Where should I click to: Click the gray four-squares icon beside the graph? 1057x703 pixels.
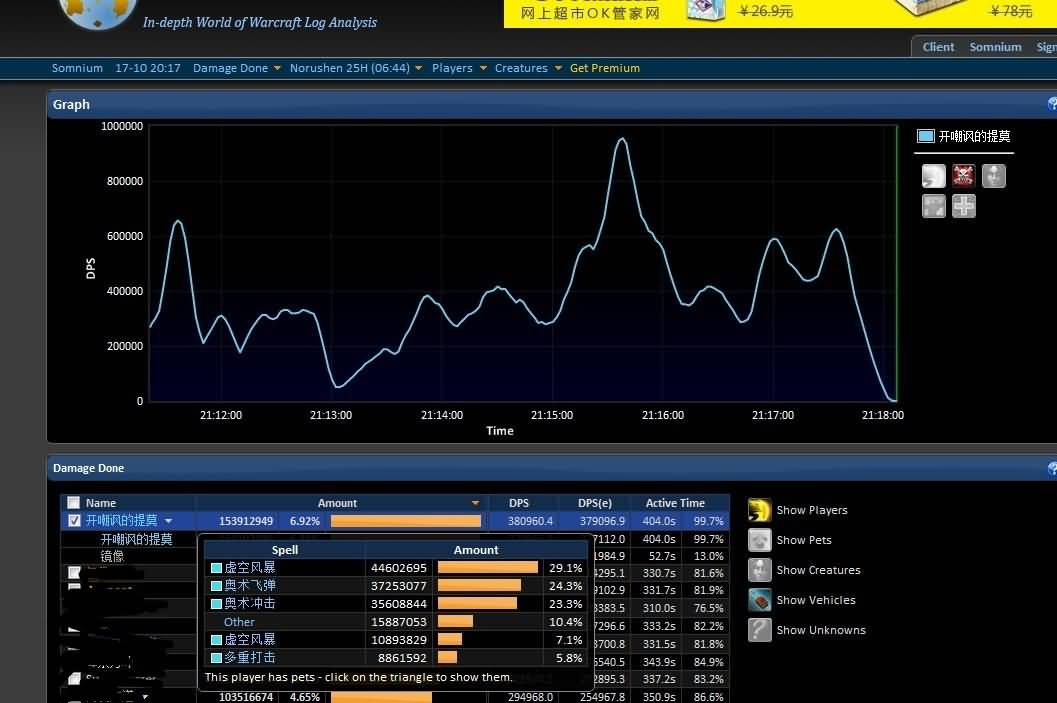(934, 206)
